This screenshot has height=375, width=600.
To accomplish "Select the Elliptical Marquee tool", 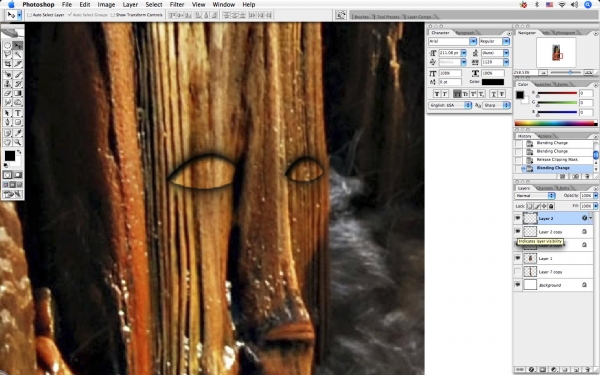I will 7,46.
